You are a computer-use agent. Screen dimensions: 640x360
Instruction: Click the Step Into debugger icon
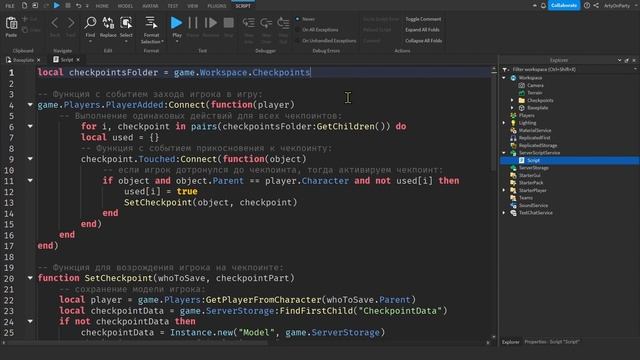(x=249, y=23)
